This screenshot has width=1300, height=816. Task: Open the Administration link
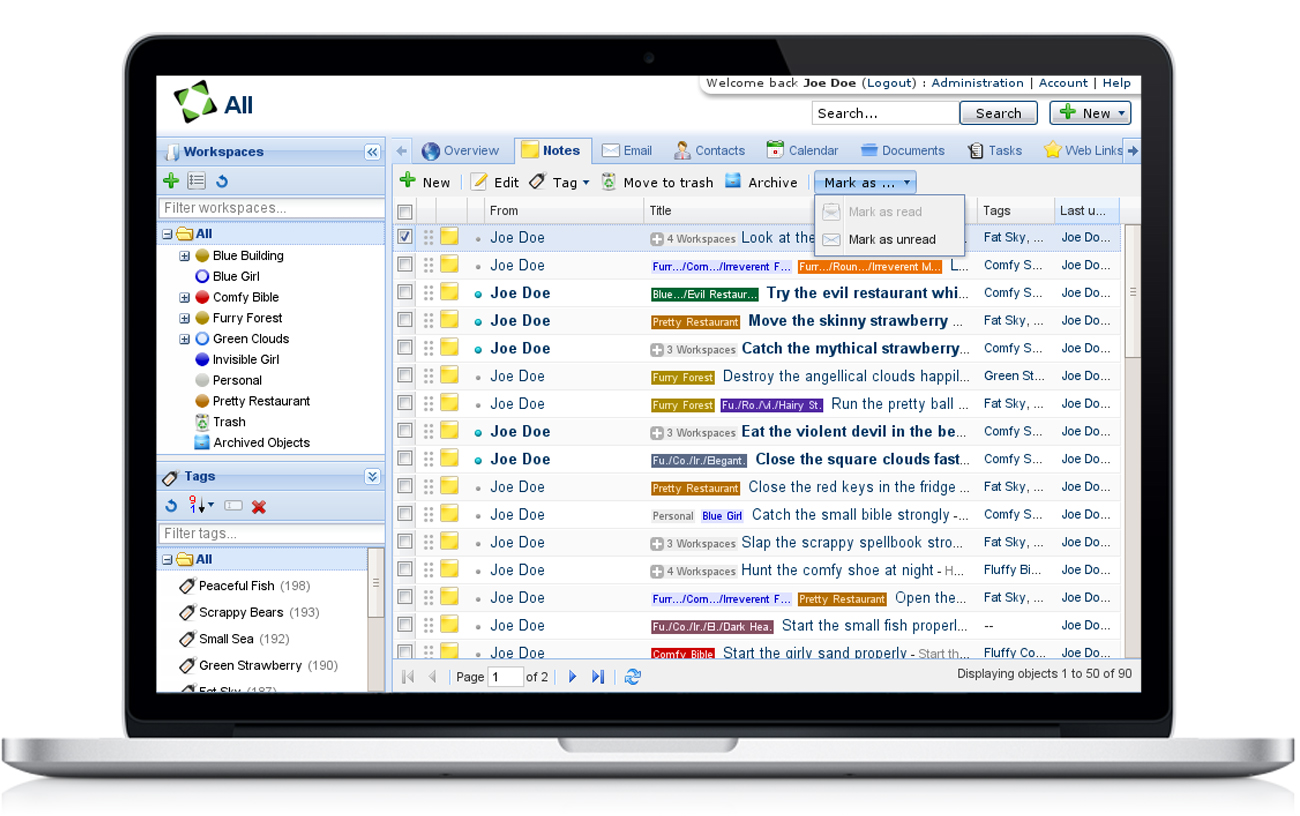977,83
